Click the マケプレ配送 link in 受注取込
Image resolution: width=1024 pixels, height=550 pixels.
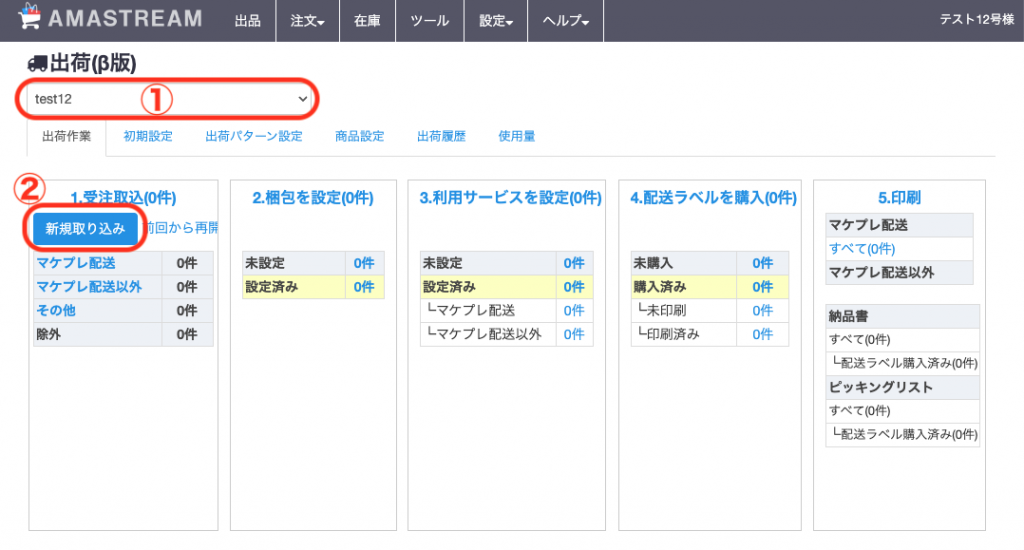[76, 263]
